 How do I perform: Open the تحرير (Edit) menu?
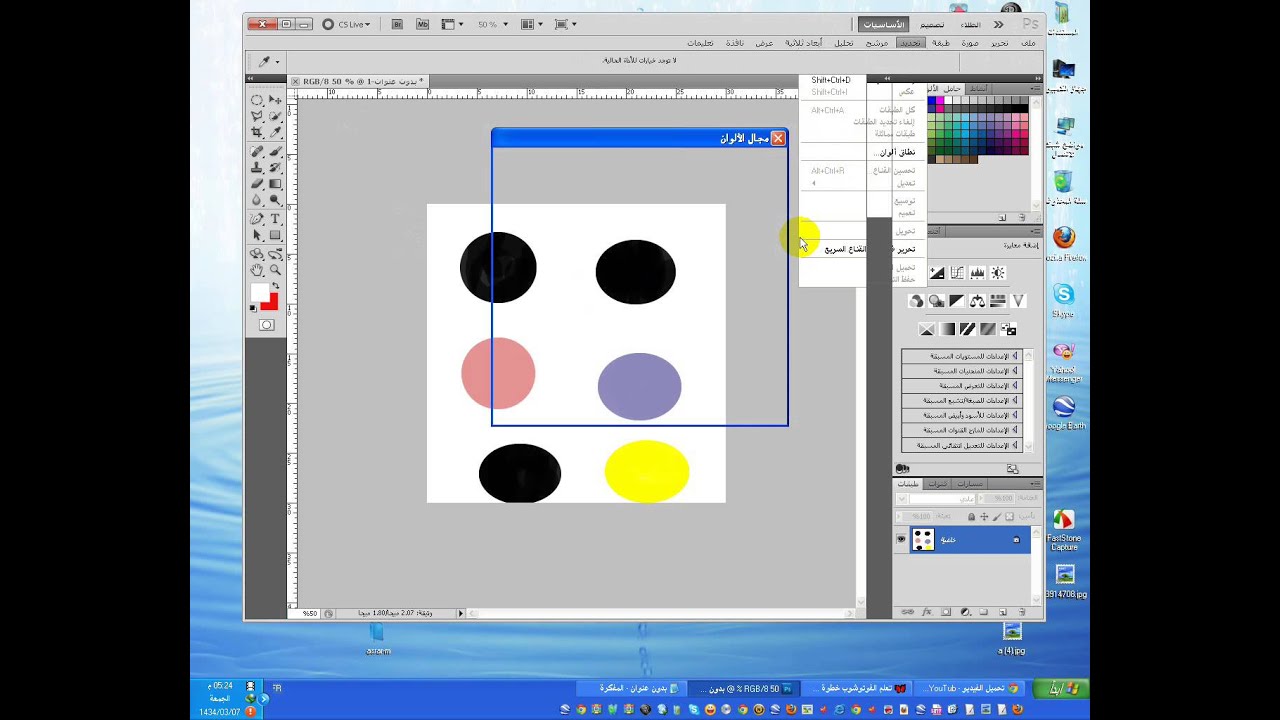1000,43
